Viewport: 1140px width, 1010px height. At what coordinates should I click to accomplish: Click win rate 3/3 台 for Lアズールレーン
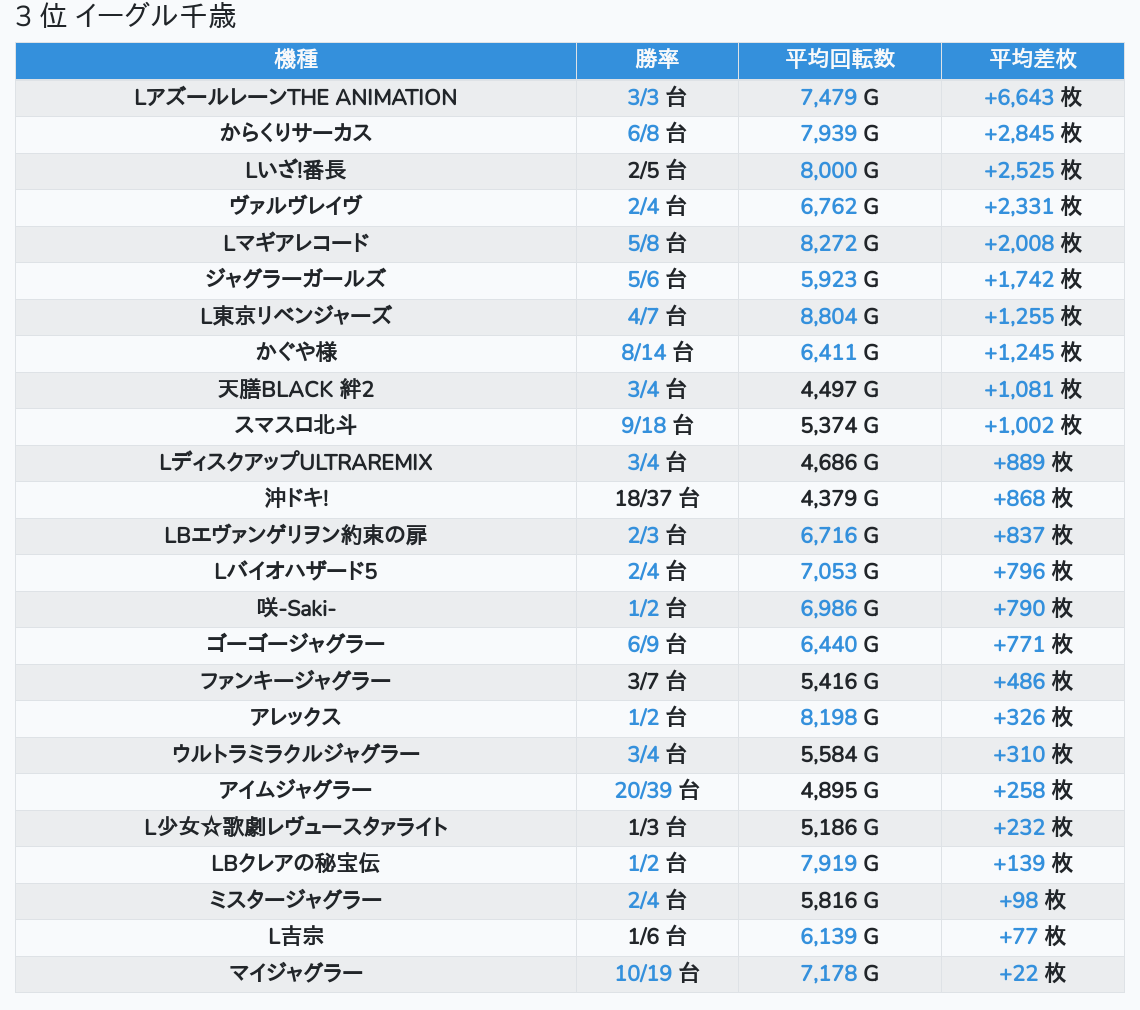point(657,97)
